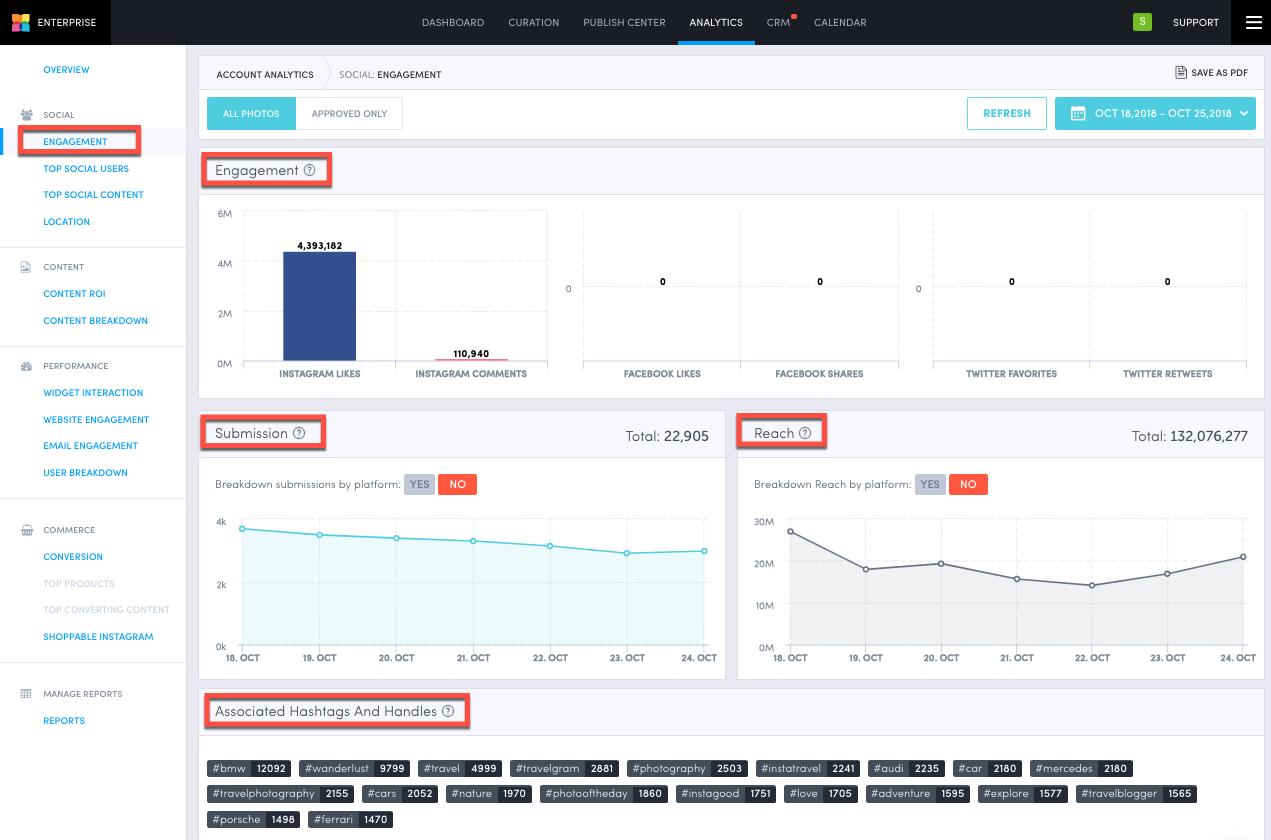Switch to the CRM tab

click(x=779, y=22)
